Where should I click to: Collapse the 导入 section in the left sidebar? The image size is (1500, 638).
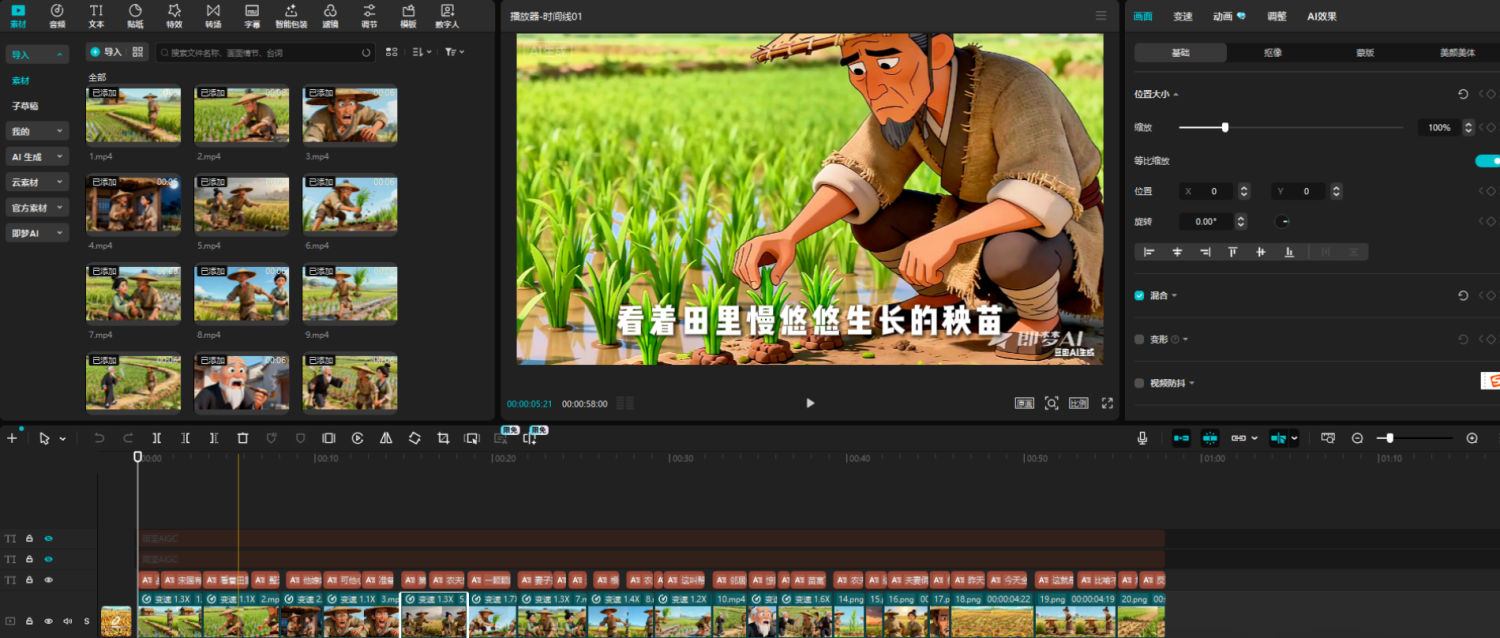58,53
